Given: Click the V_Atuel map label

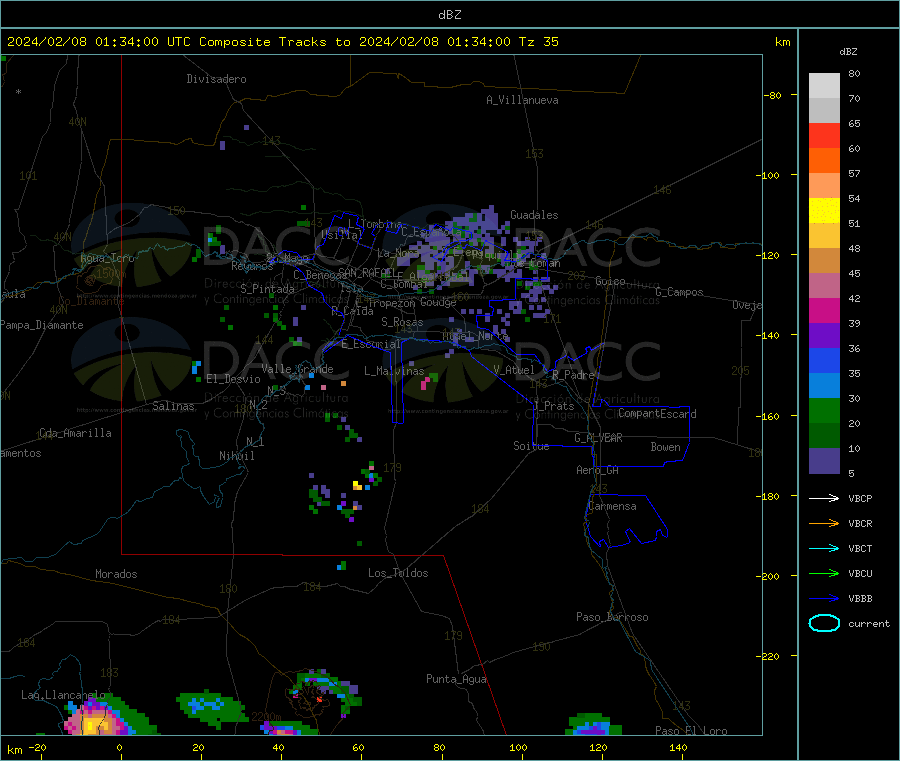Looking at the screenshot, I should pyautogui.click(x=514, y=370).
